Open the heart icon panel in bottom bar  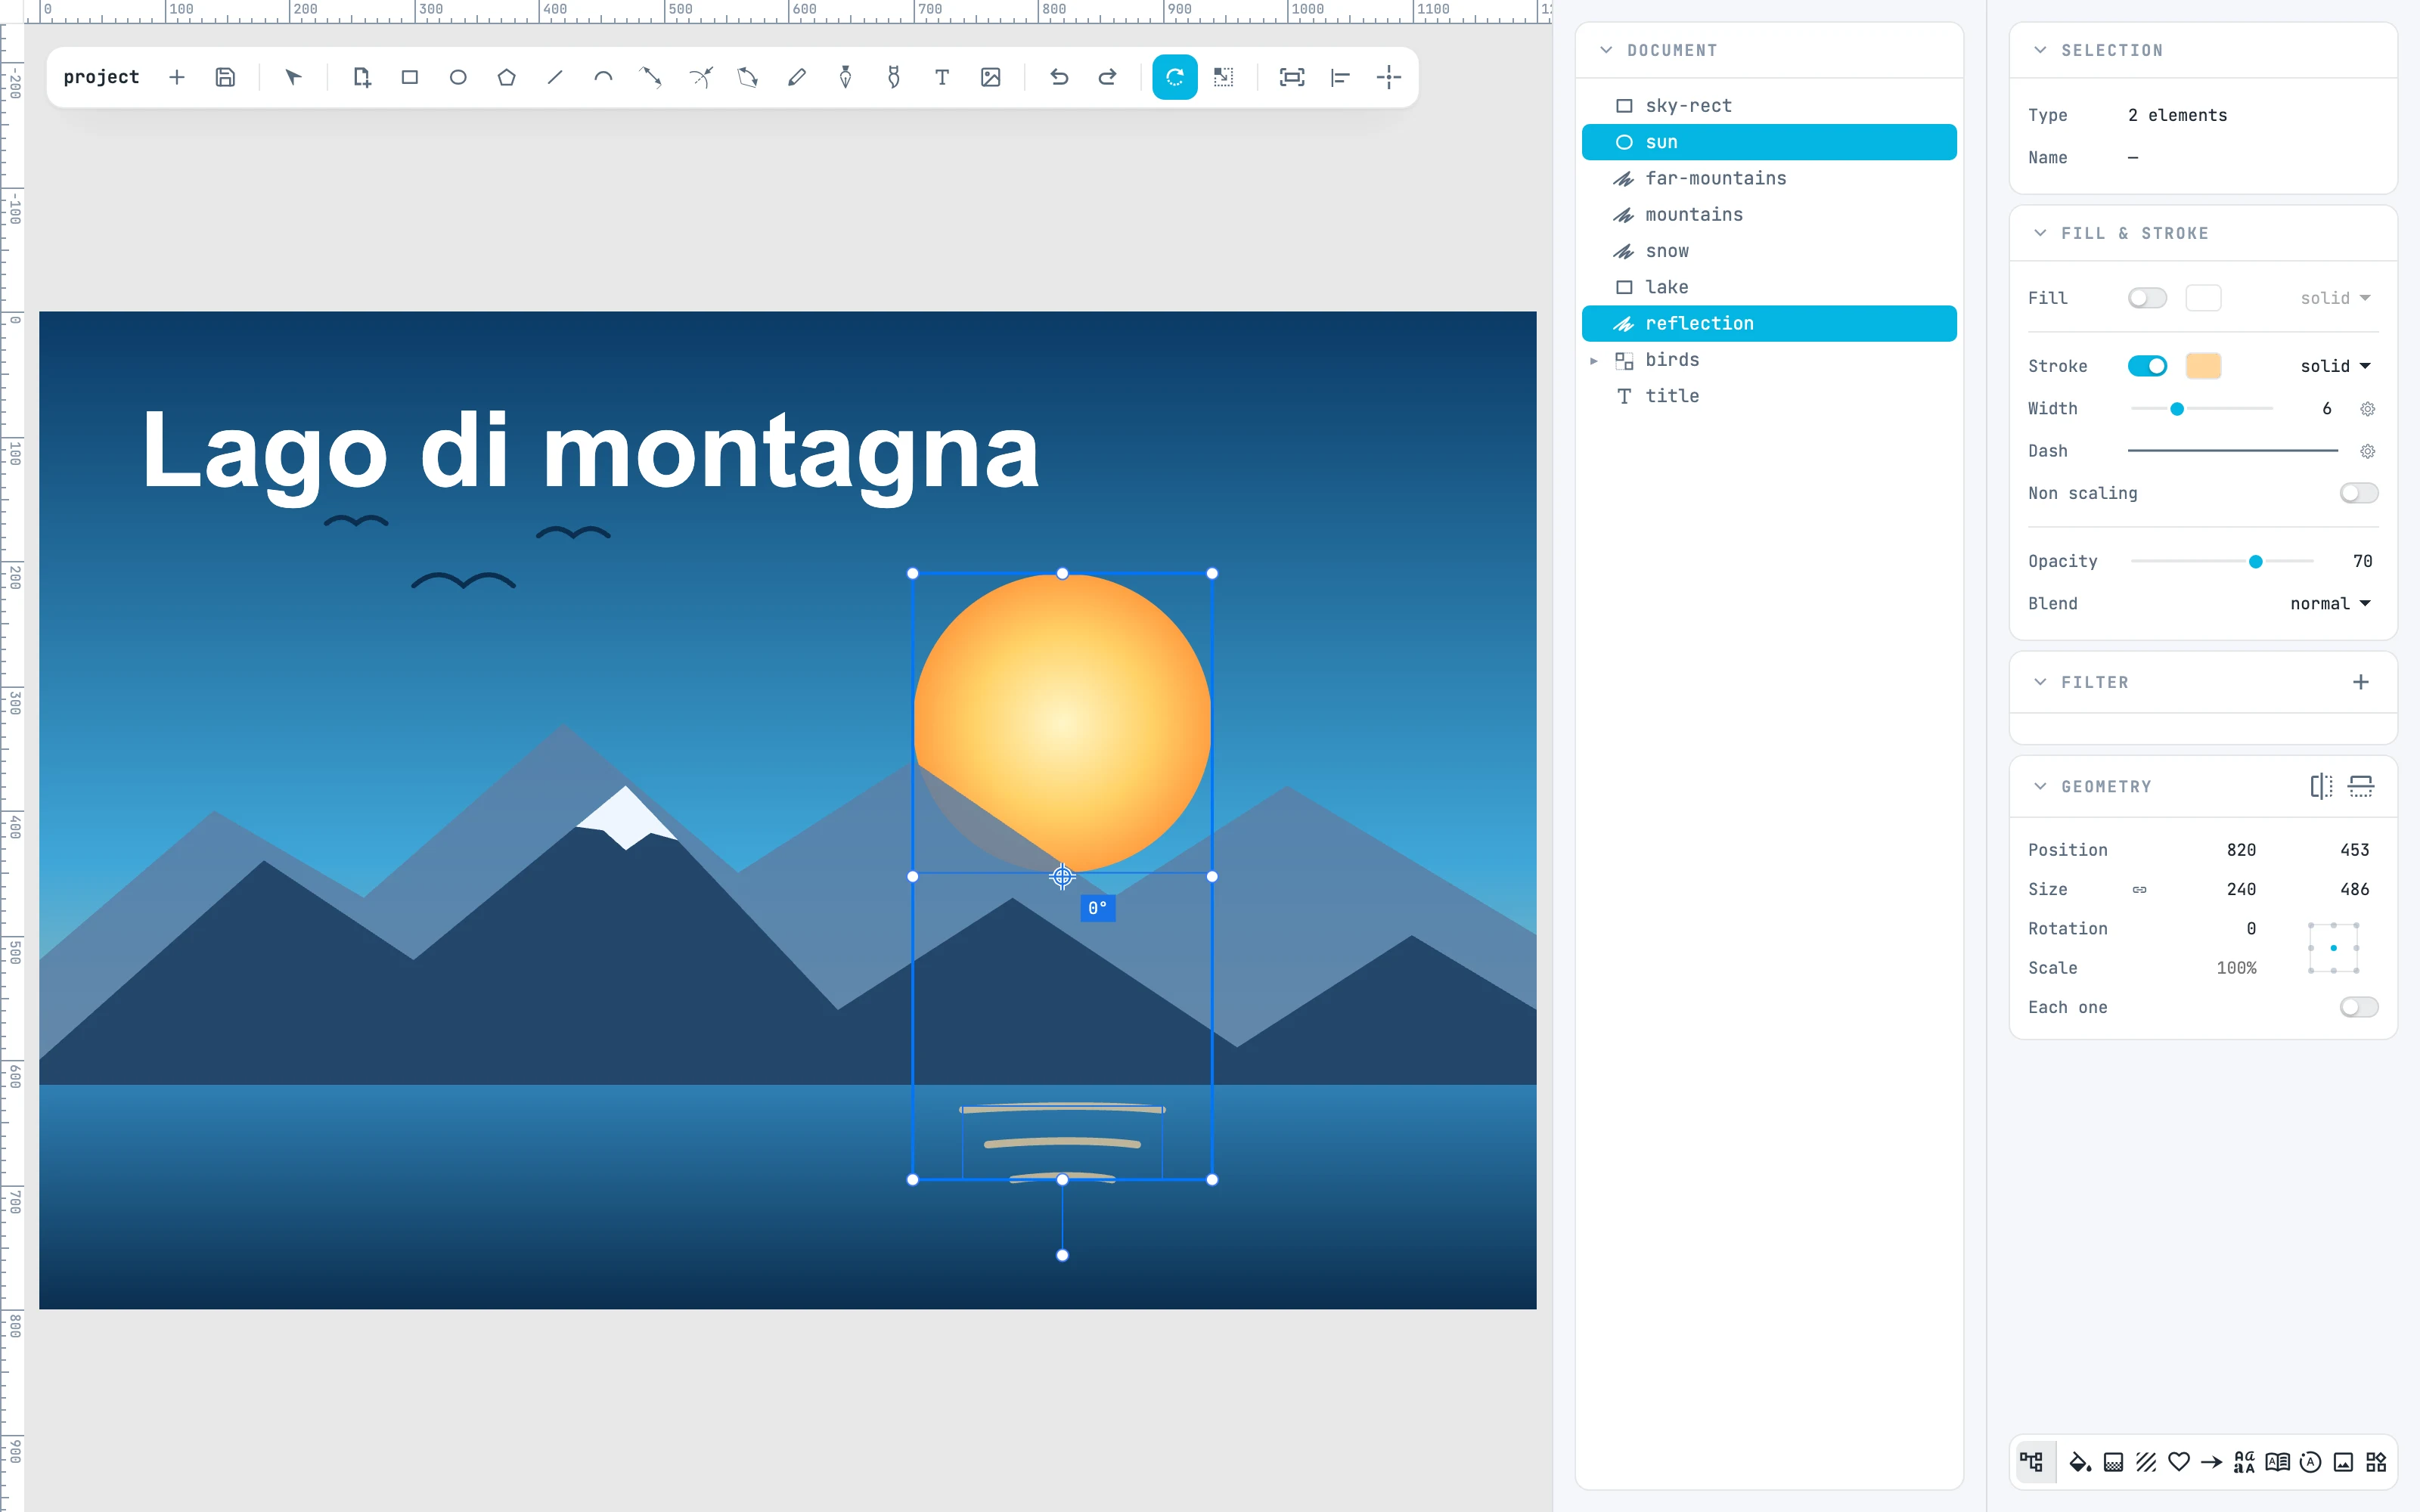[2179, 1462]
